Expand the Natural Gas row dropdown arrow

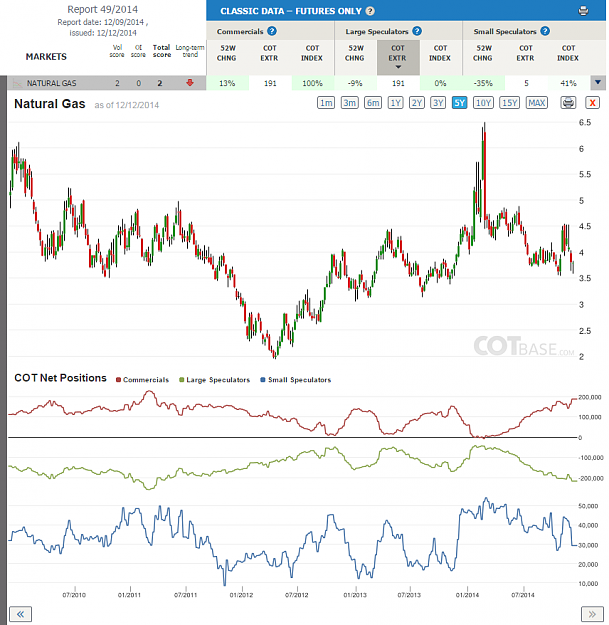click(597, 83)
